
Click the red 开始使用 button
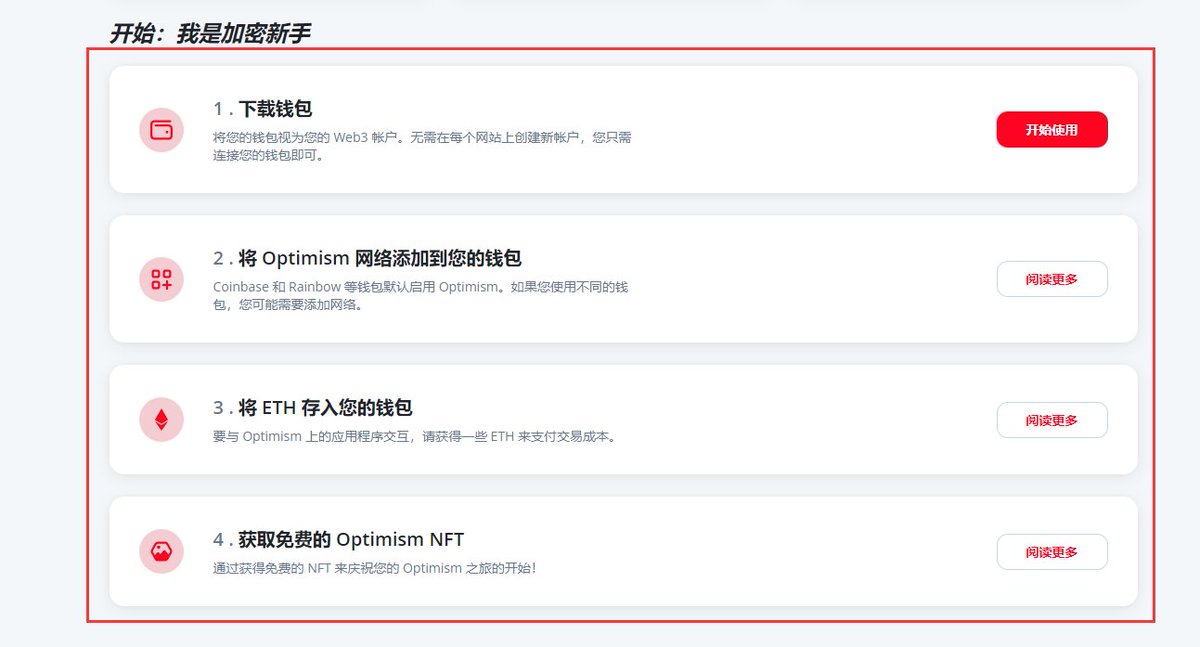(x=1052, y=130)
